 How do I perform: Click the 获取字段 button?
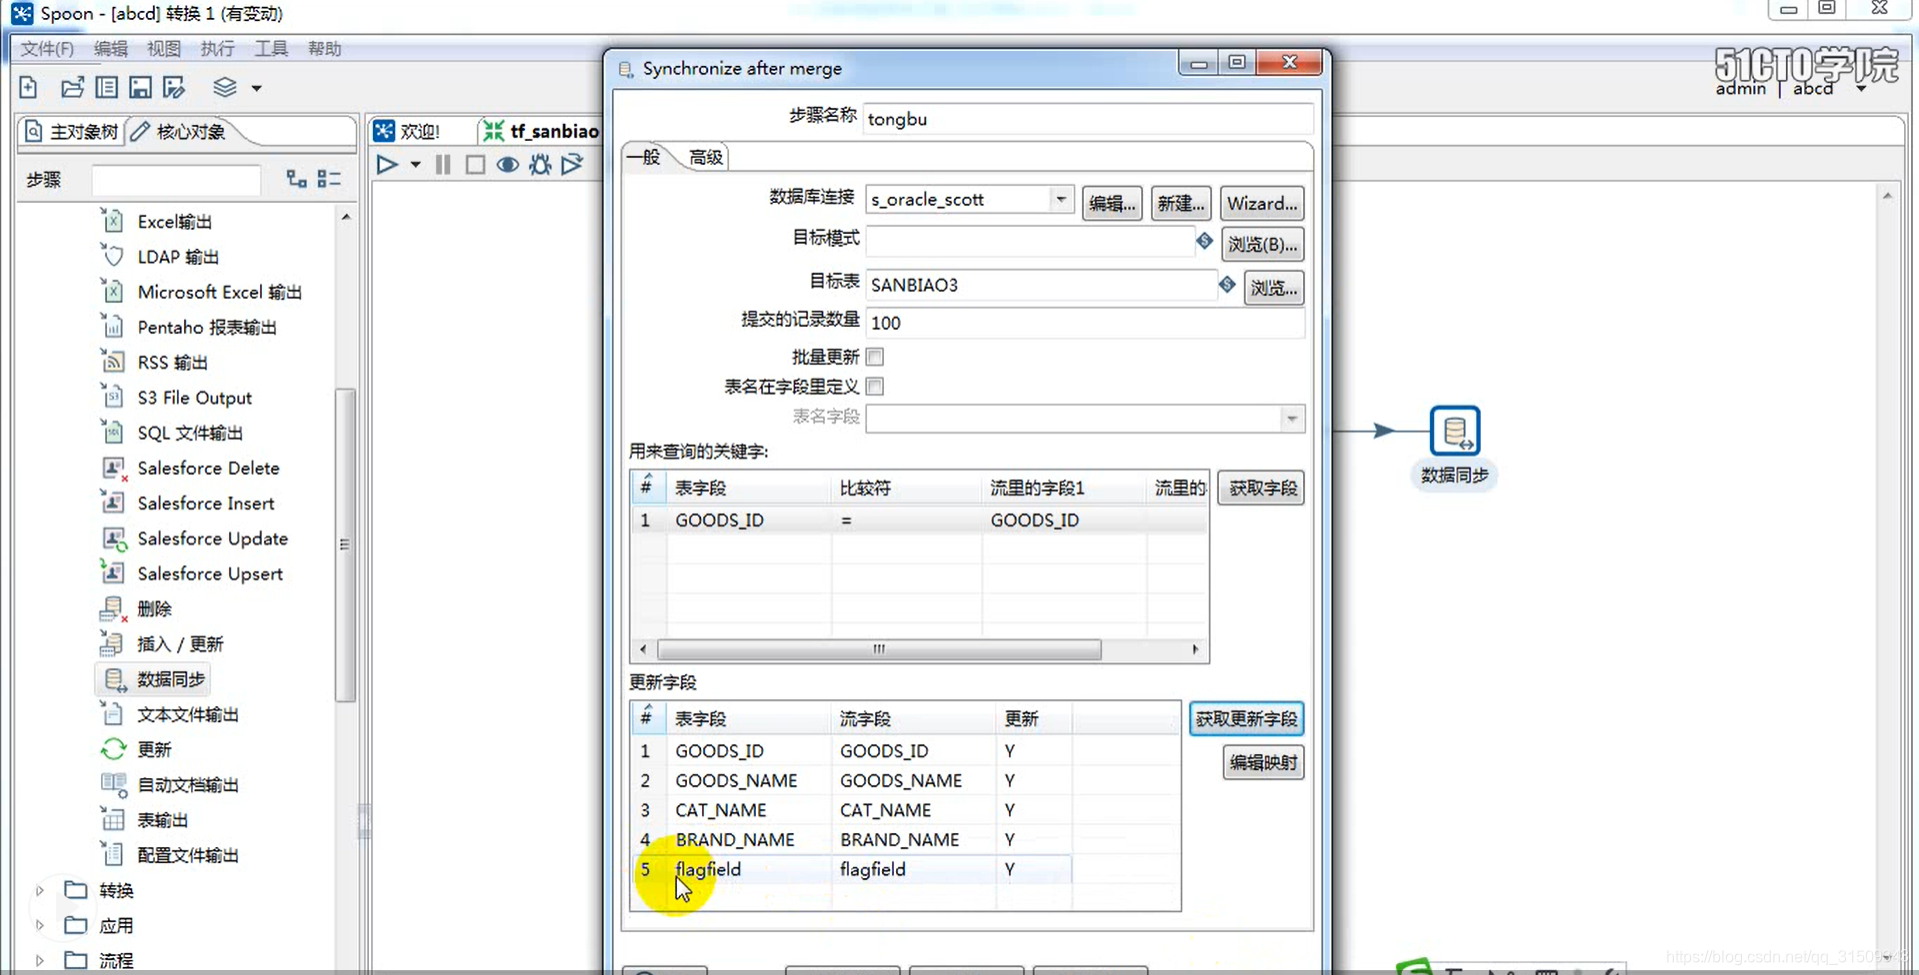1262,489
